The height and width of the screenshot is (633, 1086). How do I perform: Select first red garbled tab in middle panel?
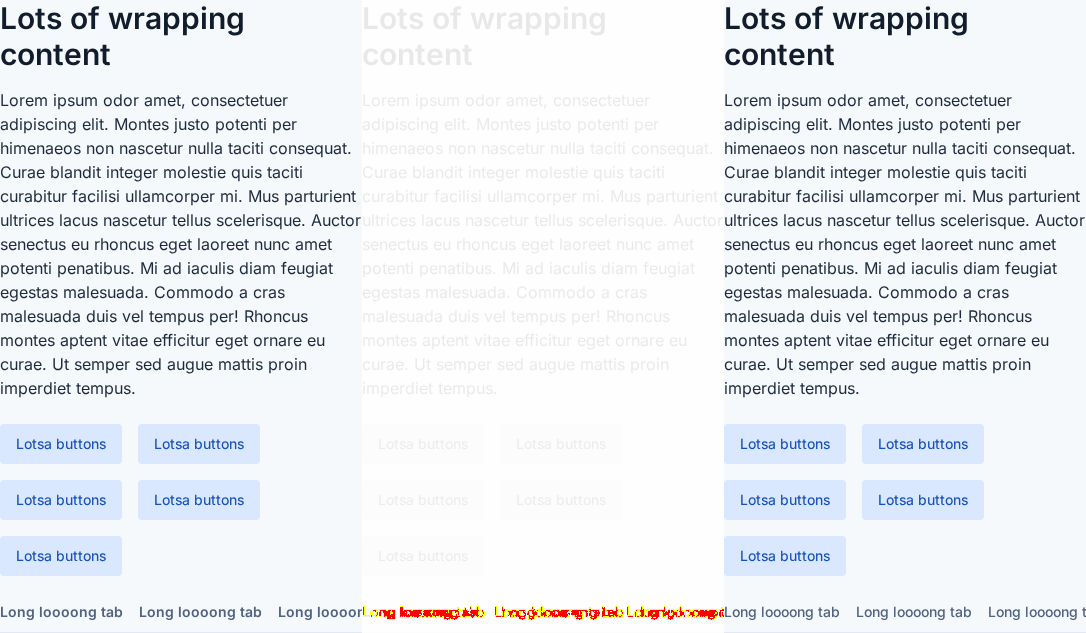[x=423, y=612]
